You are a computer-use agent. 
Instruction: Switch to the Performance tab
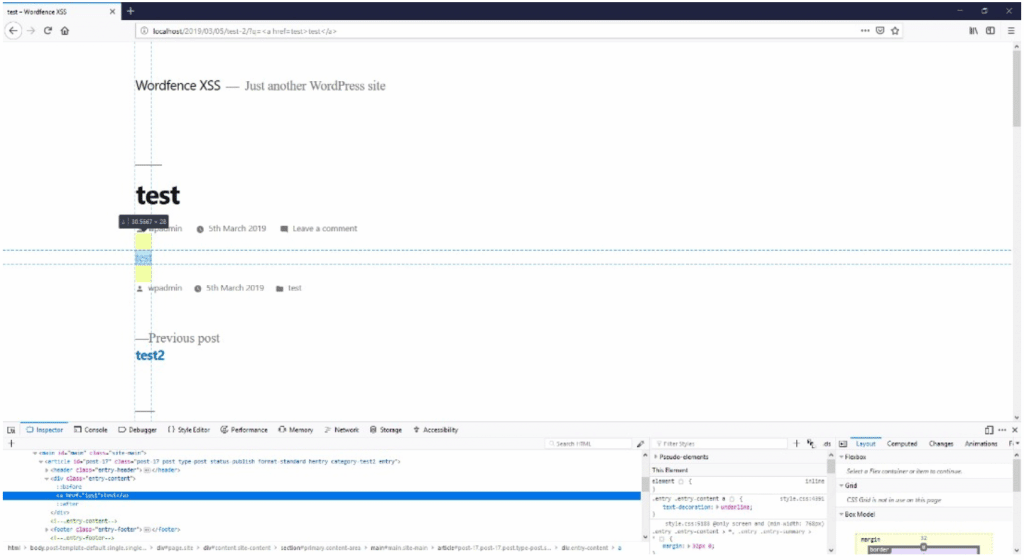(244, 430)
